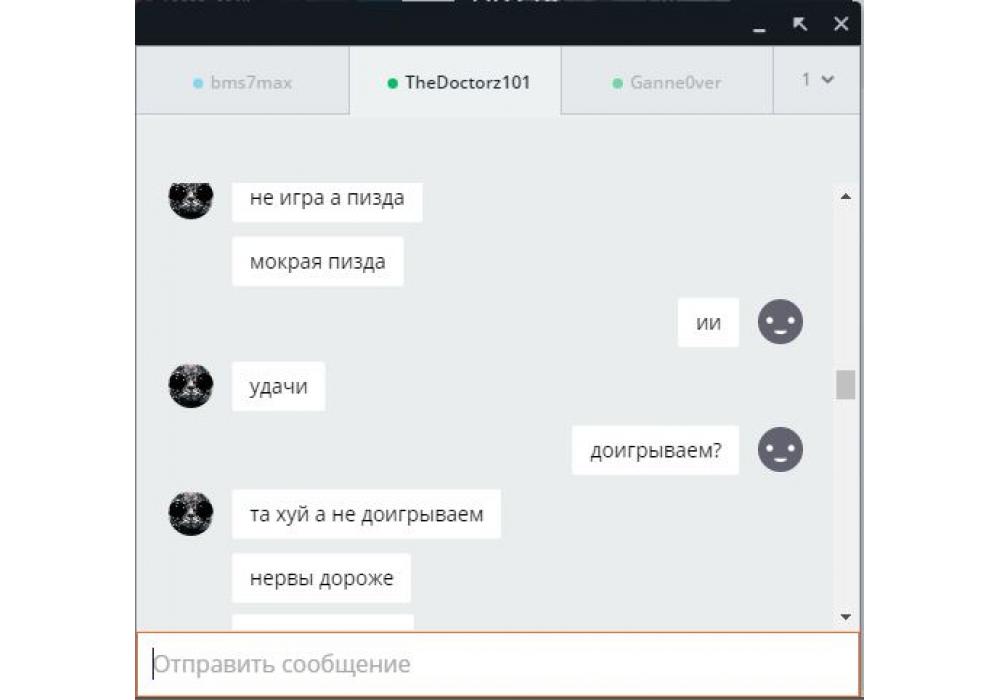Click the "доигрываем?" message bubble
The width and height of the screenshot is (1000, 700).
pyautogui.click(x=655, y=450)
